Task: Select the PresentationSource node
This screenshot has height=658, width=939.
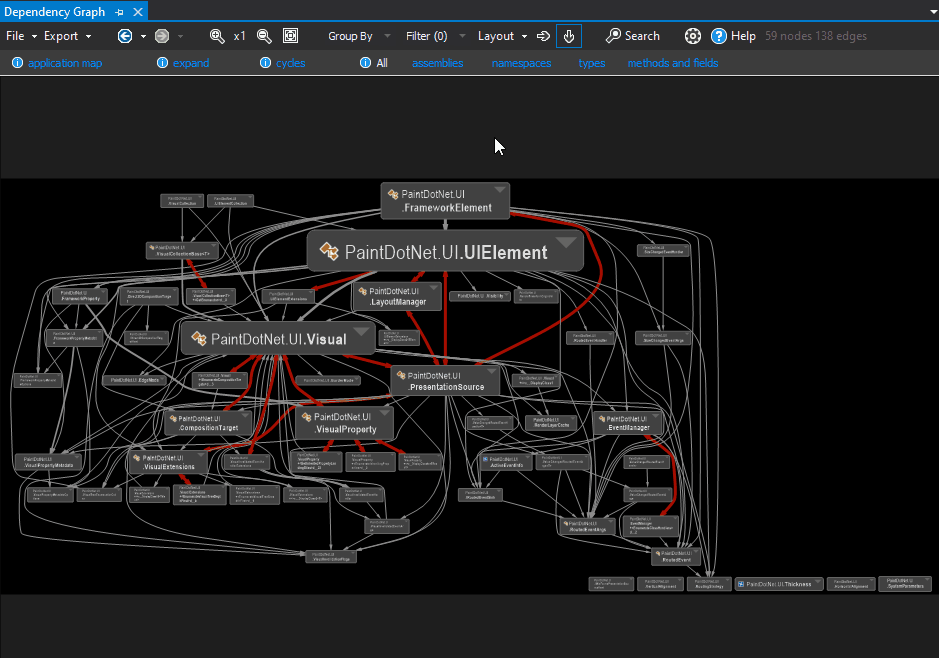Action: (x=445, y=381)
